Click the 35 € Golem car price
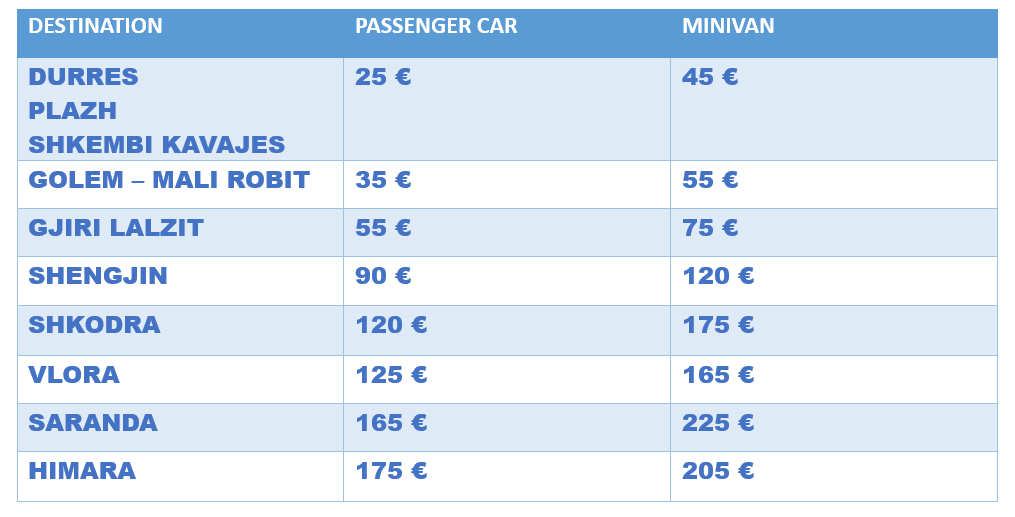The width and height of the screenshot is (1015, 517). 383,181
